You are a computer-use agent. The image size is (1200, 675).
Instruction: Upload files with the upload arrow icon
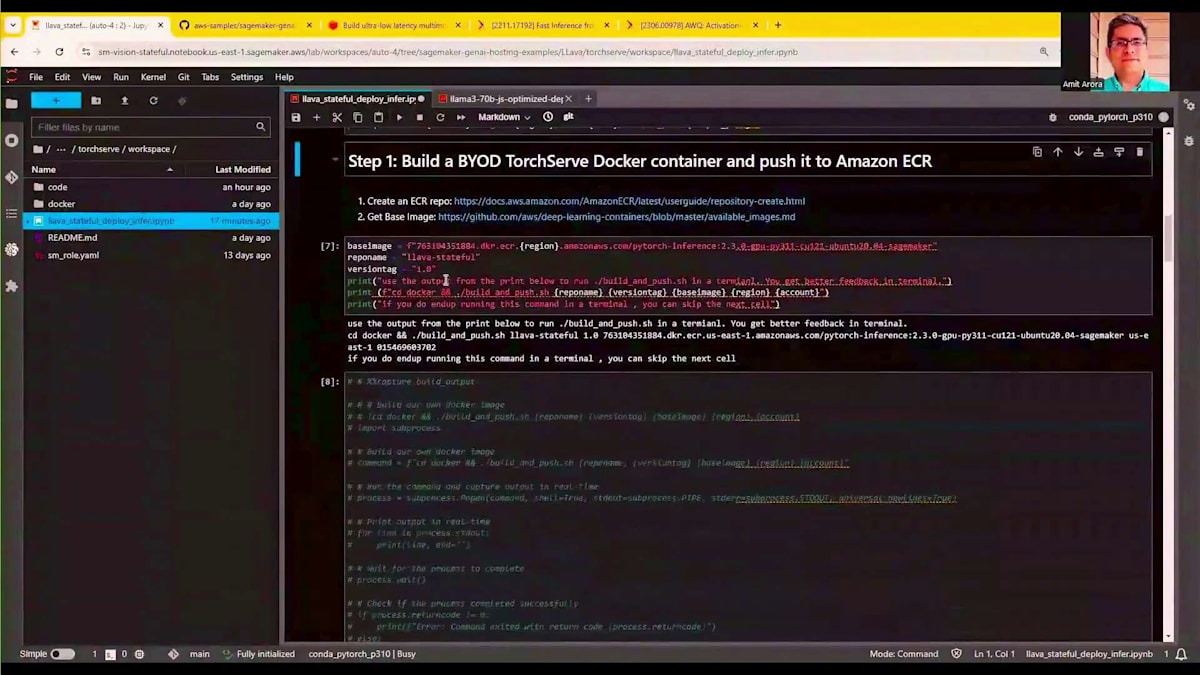(124, 100)
